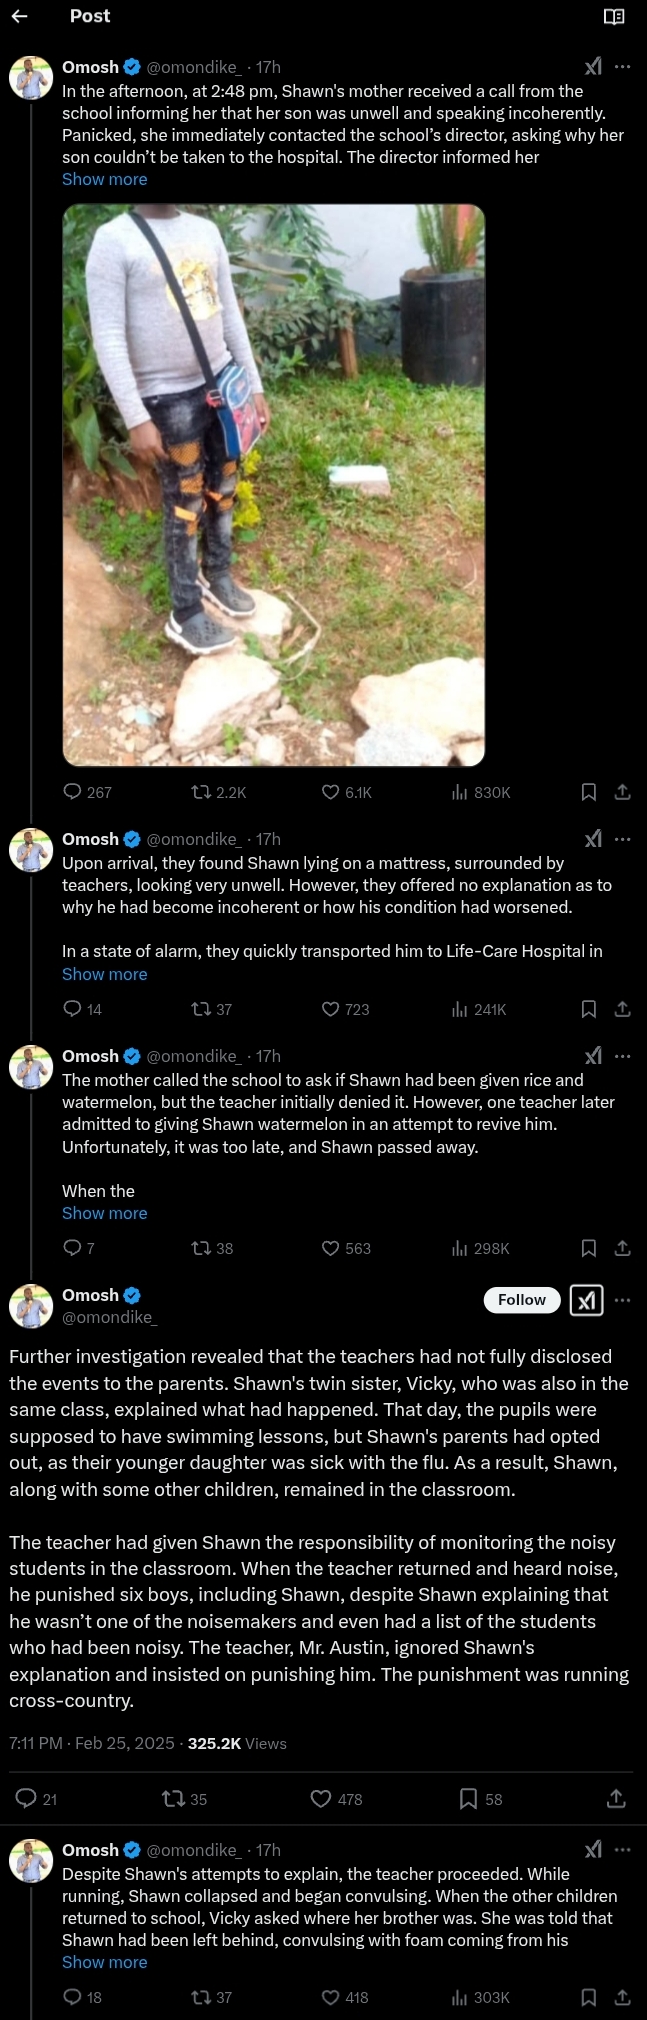Viewport: 647px width, 2020px height.
Task: Share the main focused post
Action: click(616, 1799)
